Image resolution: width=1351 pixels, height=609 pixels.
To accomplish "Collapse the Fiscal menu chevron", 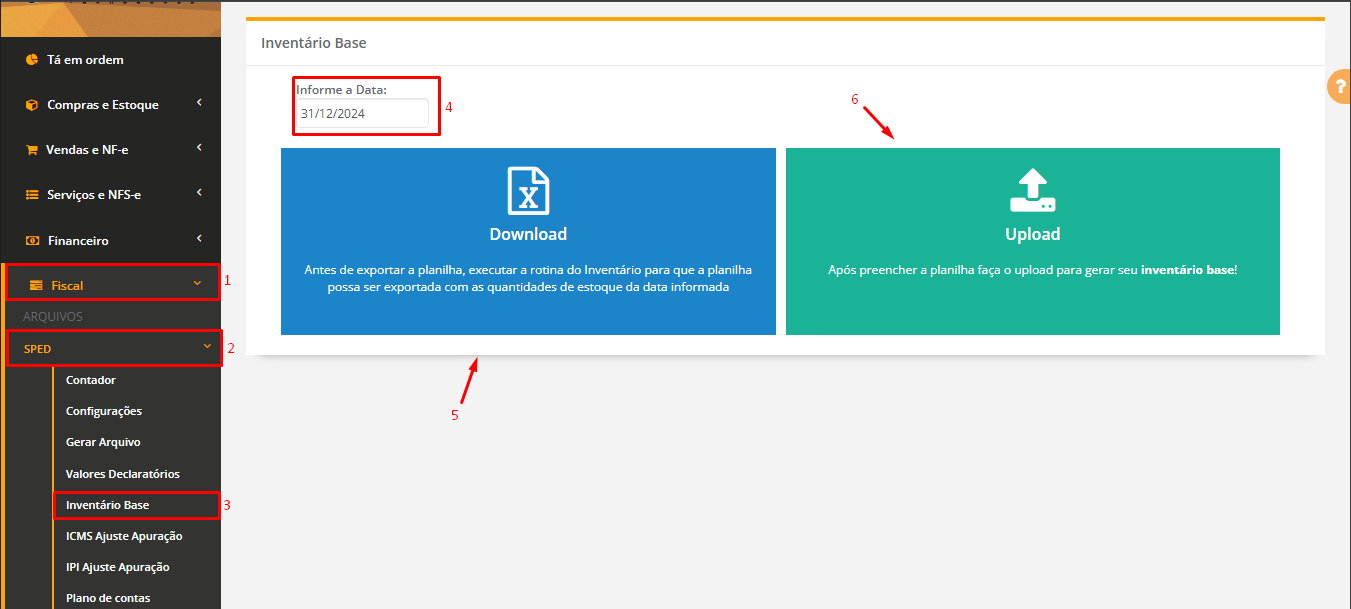I will [x=197, y=284].
